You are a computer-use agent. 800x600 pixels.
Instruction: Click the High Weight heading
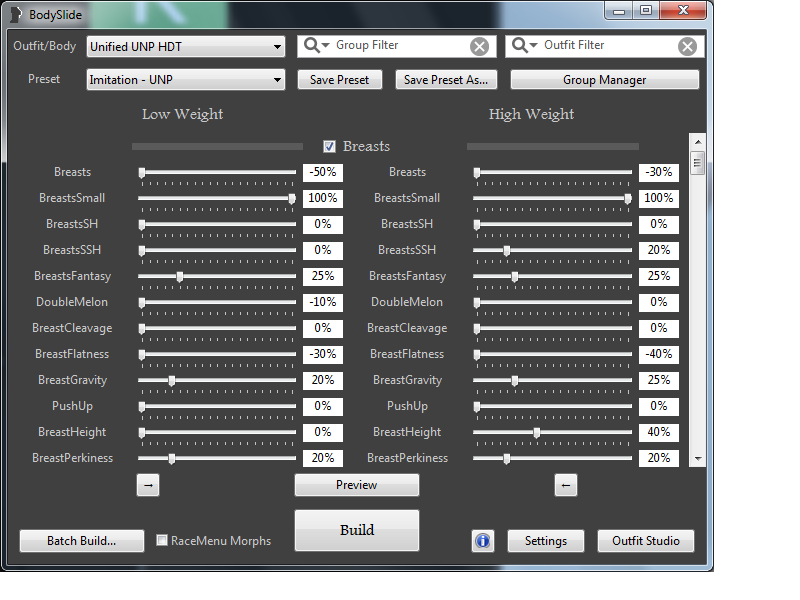[x=531, y=114]
